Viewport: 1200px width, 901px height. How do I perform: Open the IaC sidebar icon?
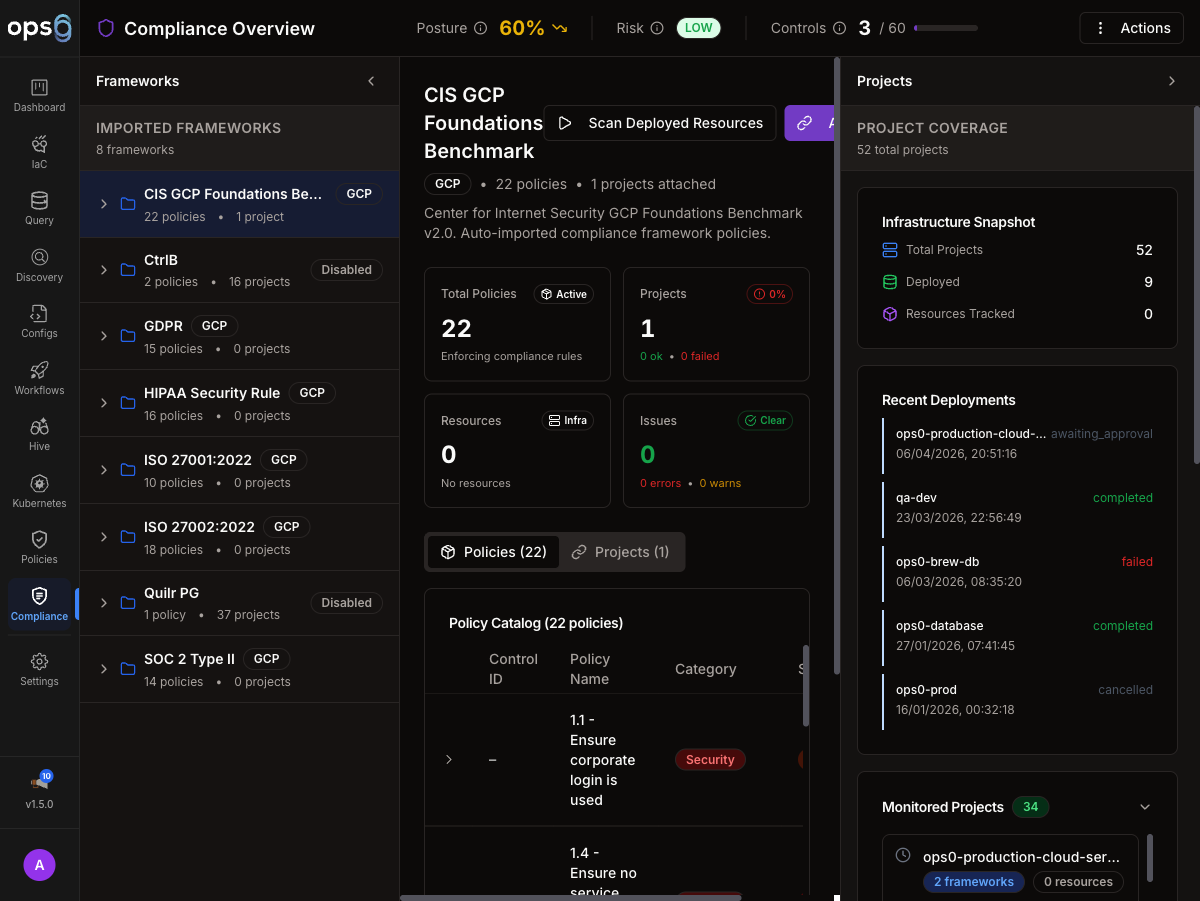[x=39, y=145]
